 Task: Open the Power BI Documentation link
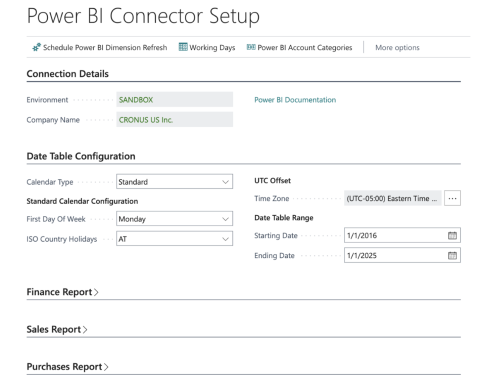click(x=295, y=100)
